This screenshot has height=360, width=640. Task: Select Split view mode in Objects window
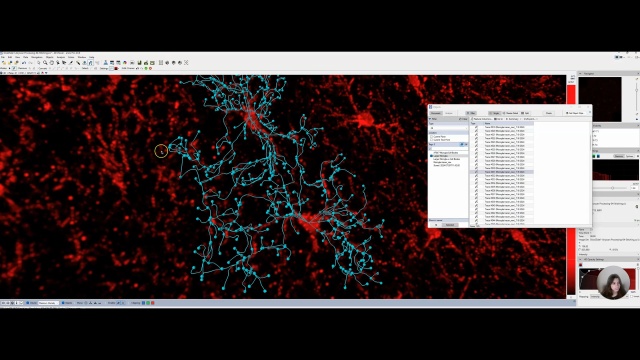pyautogui.click(x=525, y=113)
